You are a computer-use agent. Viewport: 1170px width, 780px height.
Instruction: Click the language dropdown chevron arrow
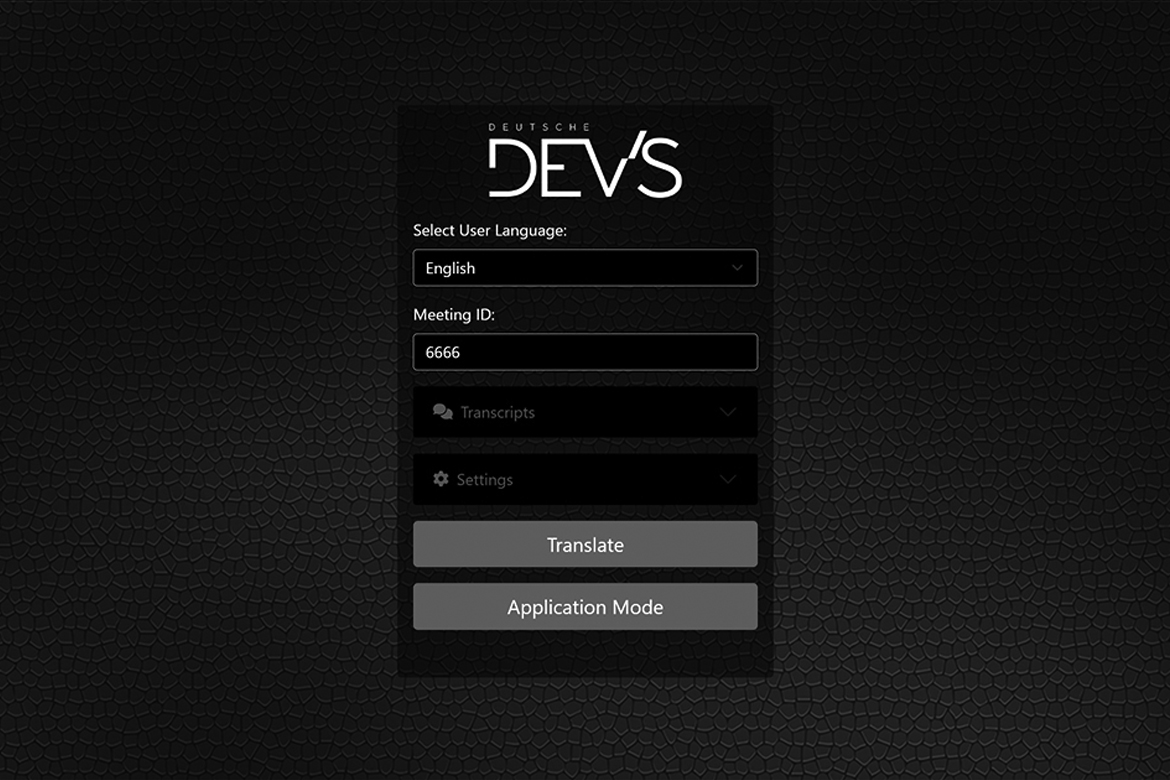737,268
